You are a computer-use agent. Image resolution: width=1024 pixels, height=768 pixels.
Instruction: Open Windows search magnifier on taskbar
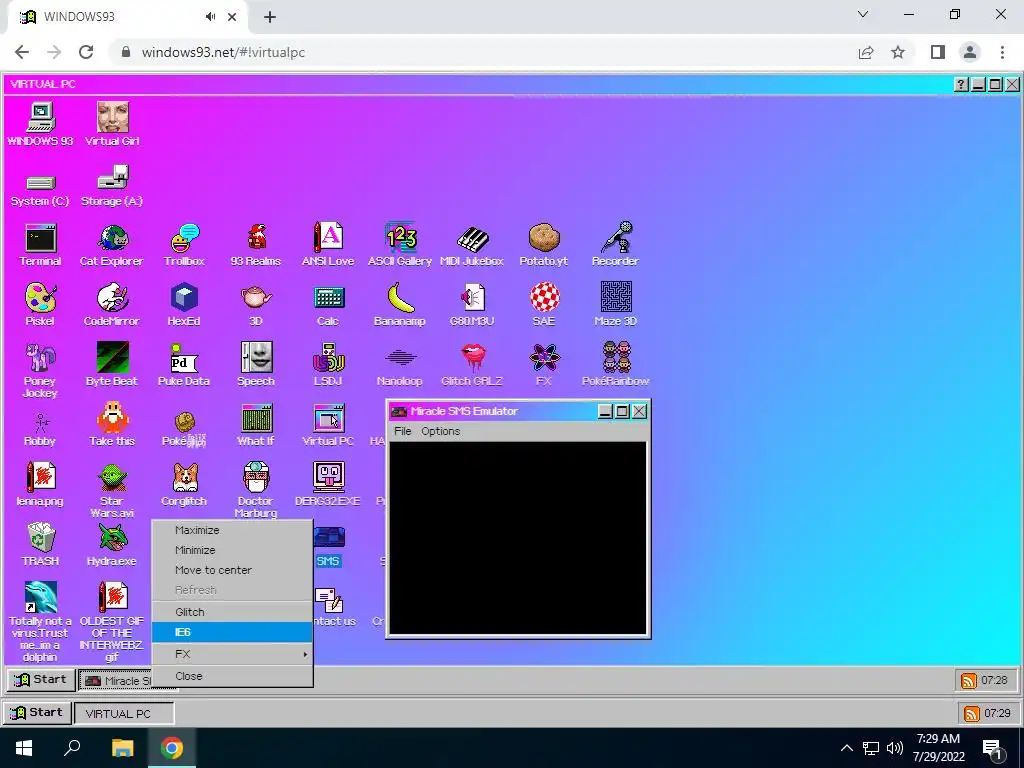point(72,747)
